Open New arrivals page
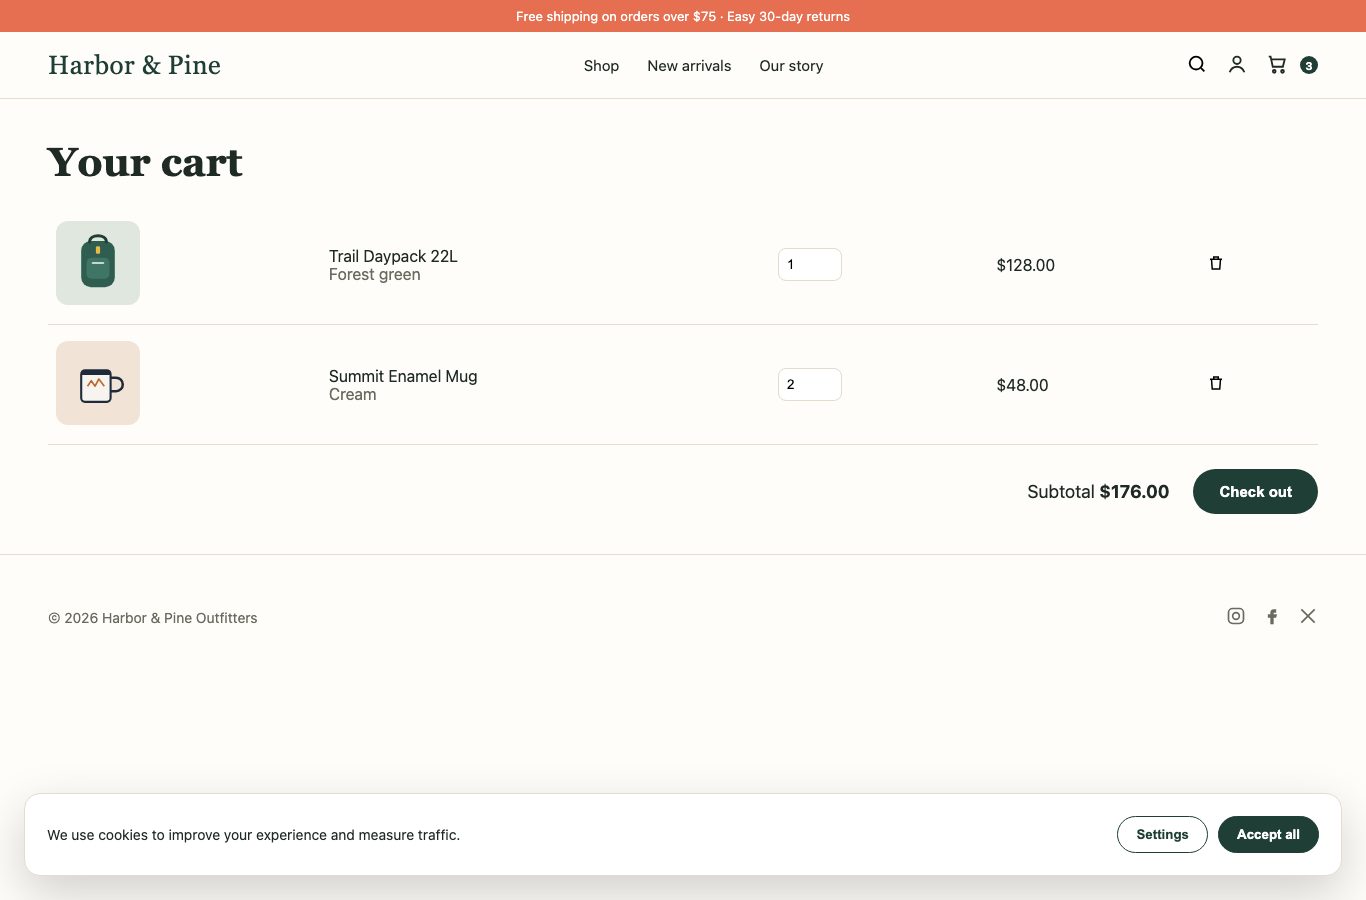This screenshot has width=1366, height=900. tap(689, 66)
